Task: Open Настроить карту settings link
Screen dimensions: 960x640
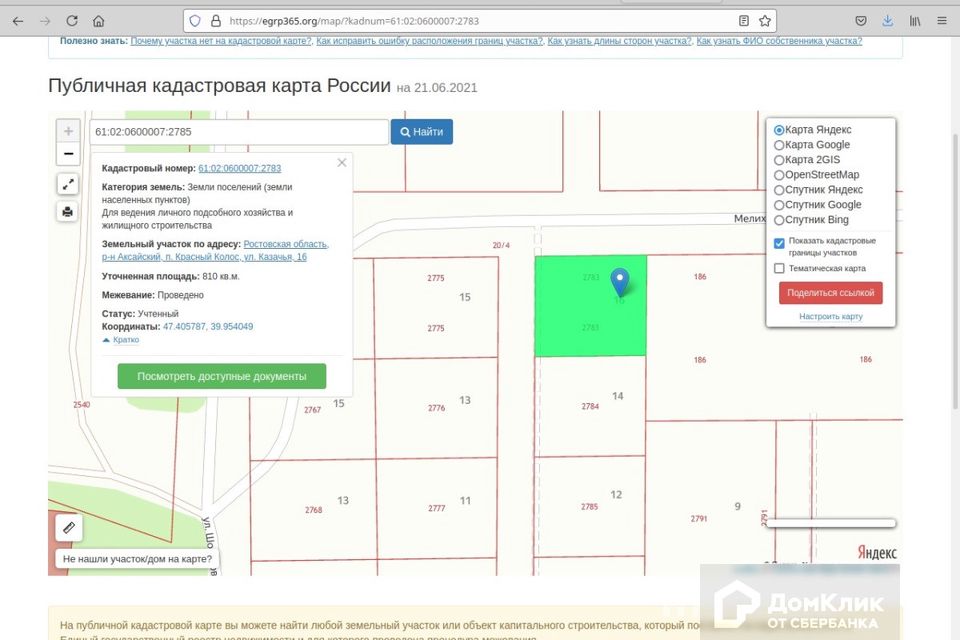Action: [830, 317]
